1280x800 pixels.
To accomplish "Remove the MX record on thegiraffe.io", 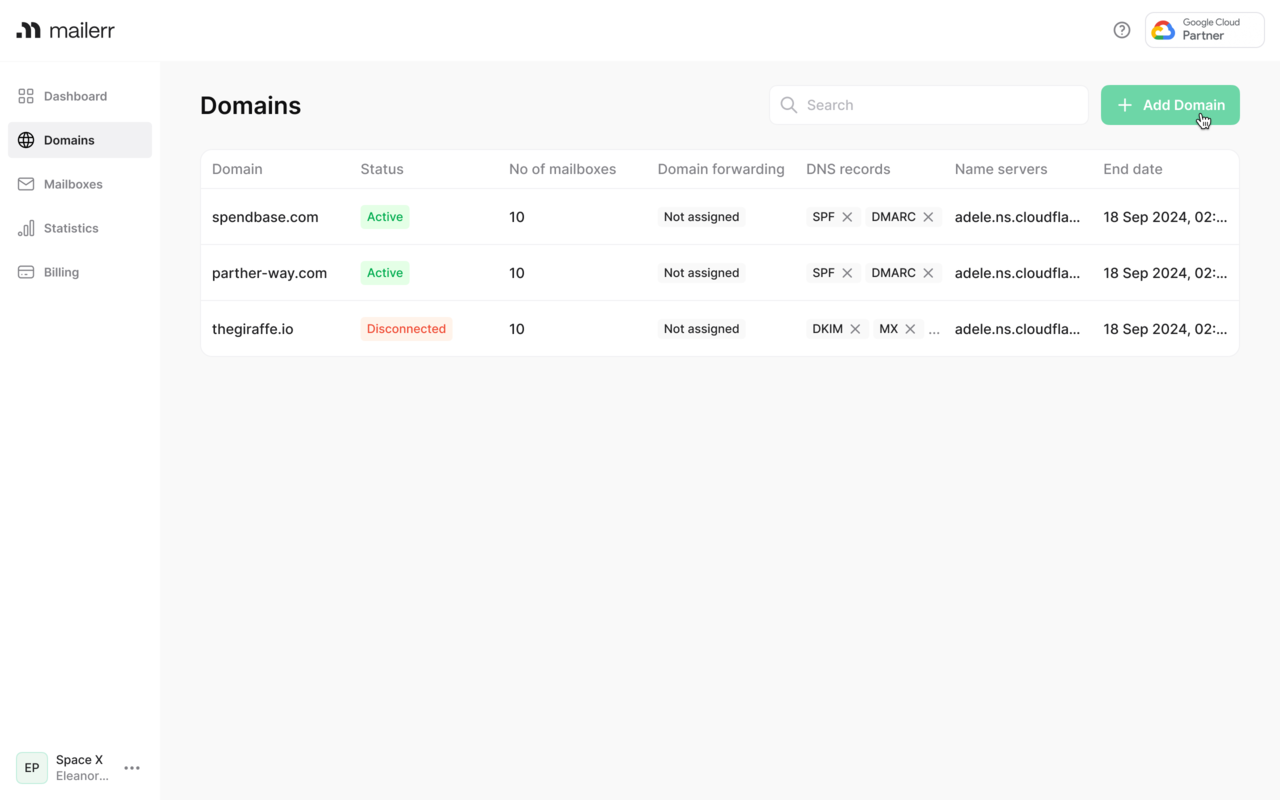I will coord(910,329).
